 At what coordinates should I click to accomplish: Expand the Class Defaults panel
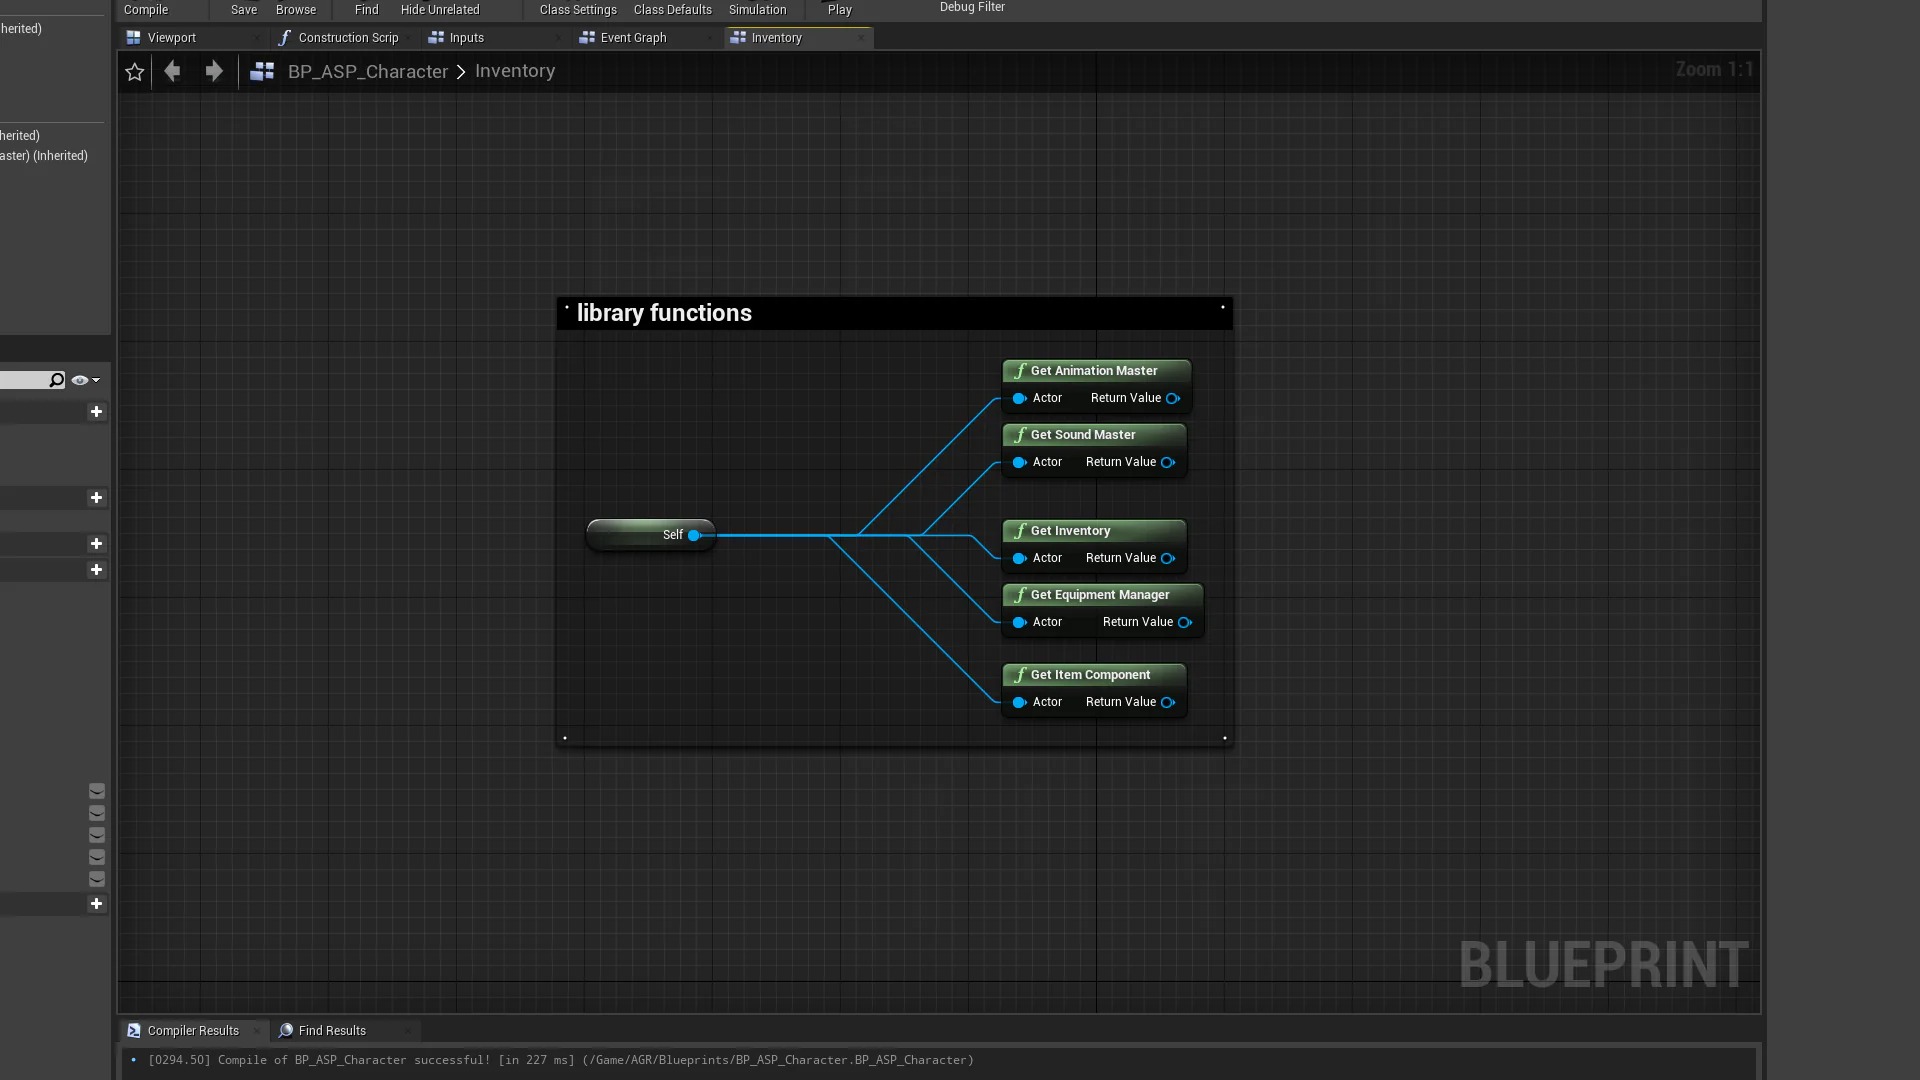click(x=673, y=9)
